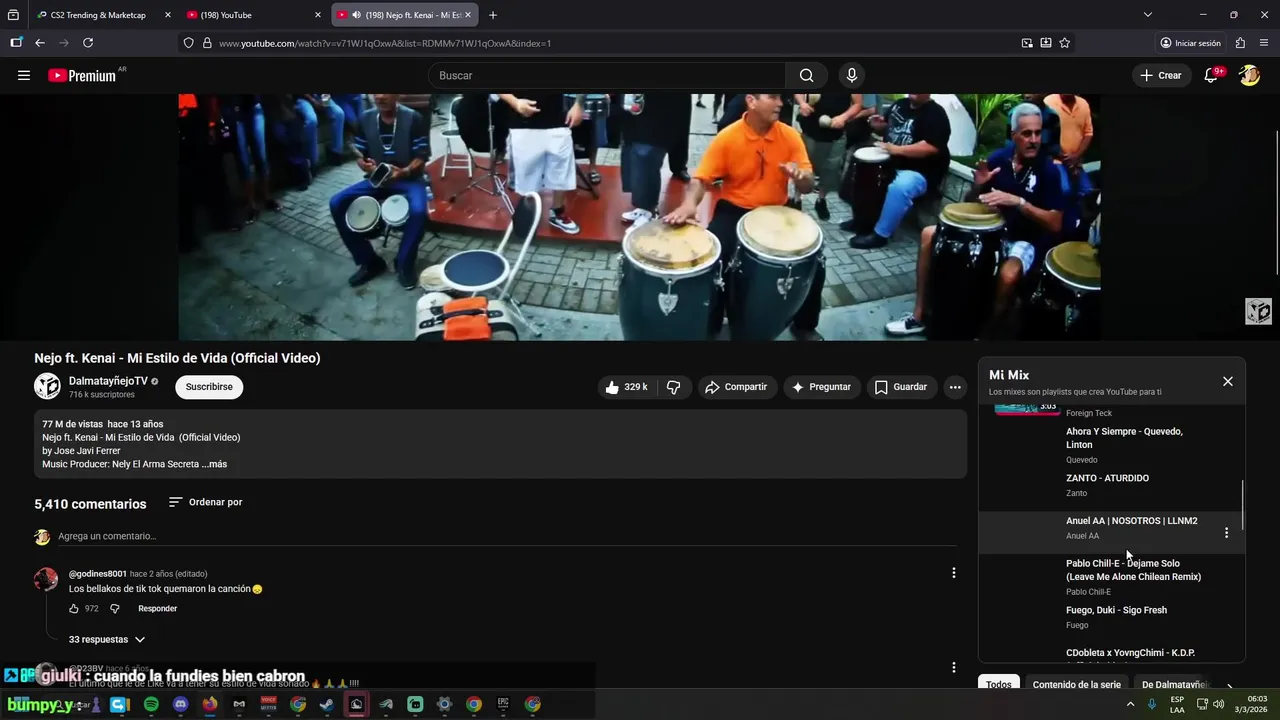Like the godines8001 comment
Screen dimensions: 1280x720
click(x=74, y=608)
